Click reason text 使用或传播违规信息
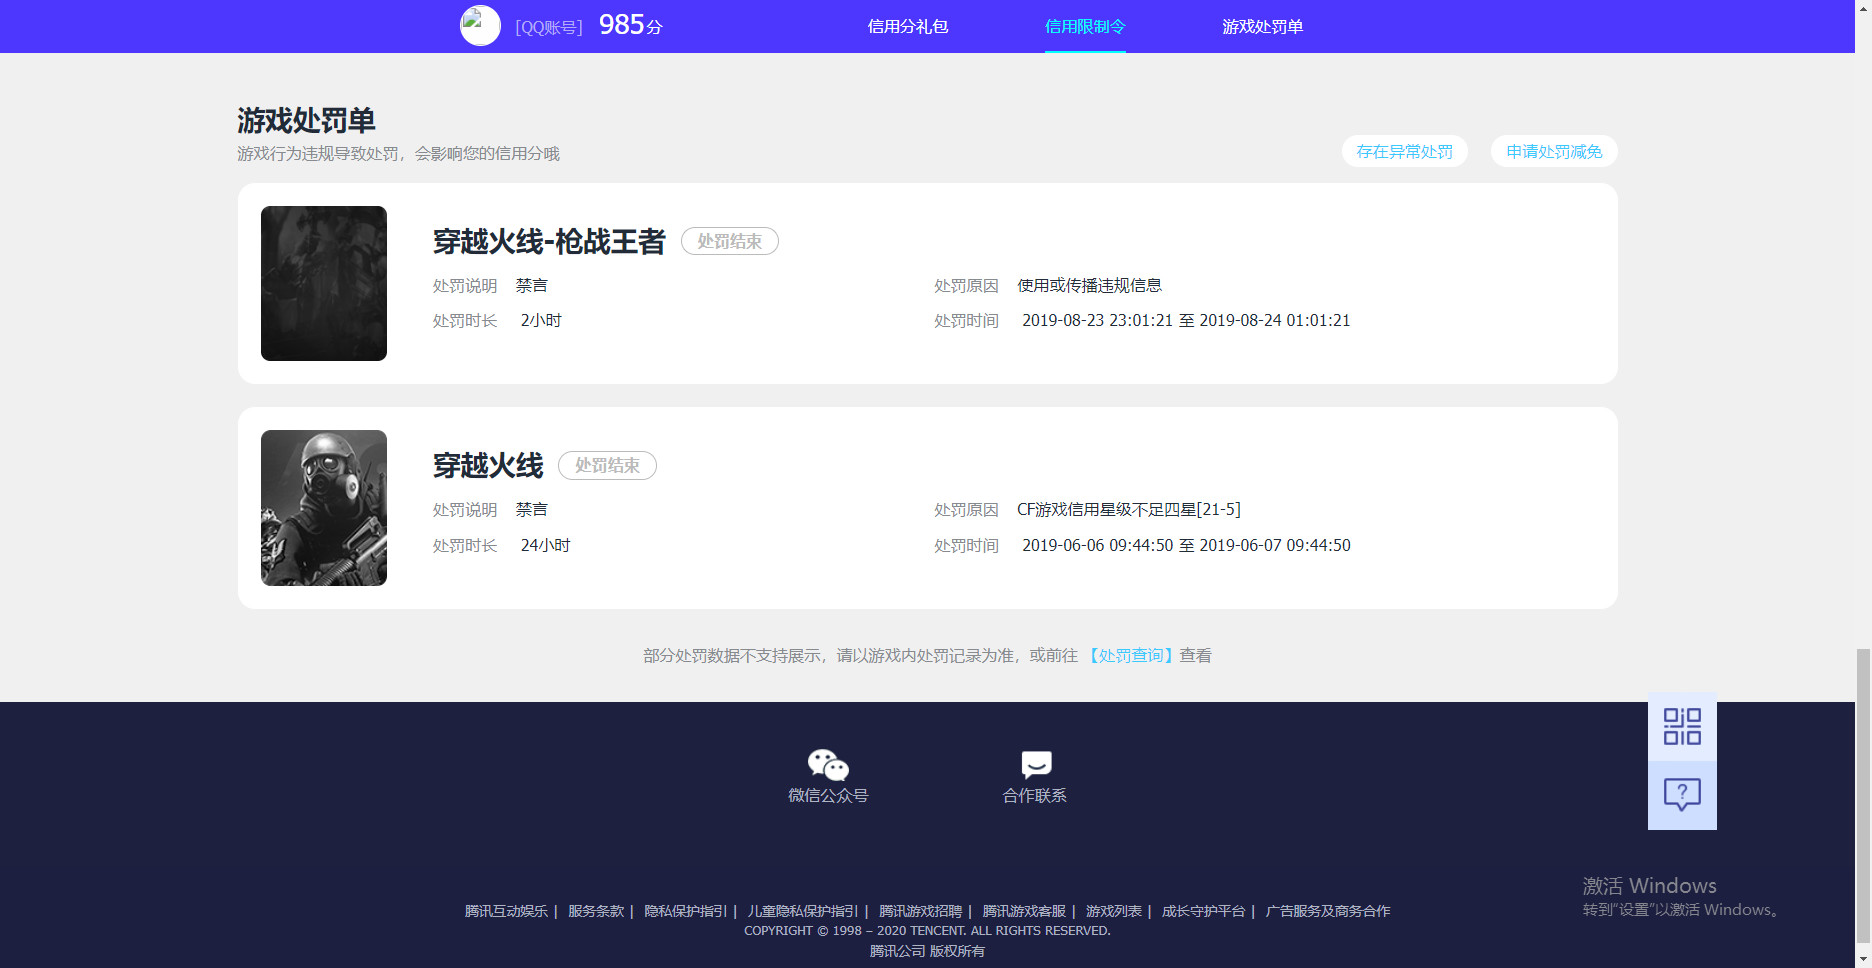The width and height of the screenshot is (1872, 968). point(1090,286)
